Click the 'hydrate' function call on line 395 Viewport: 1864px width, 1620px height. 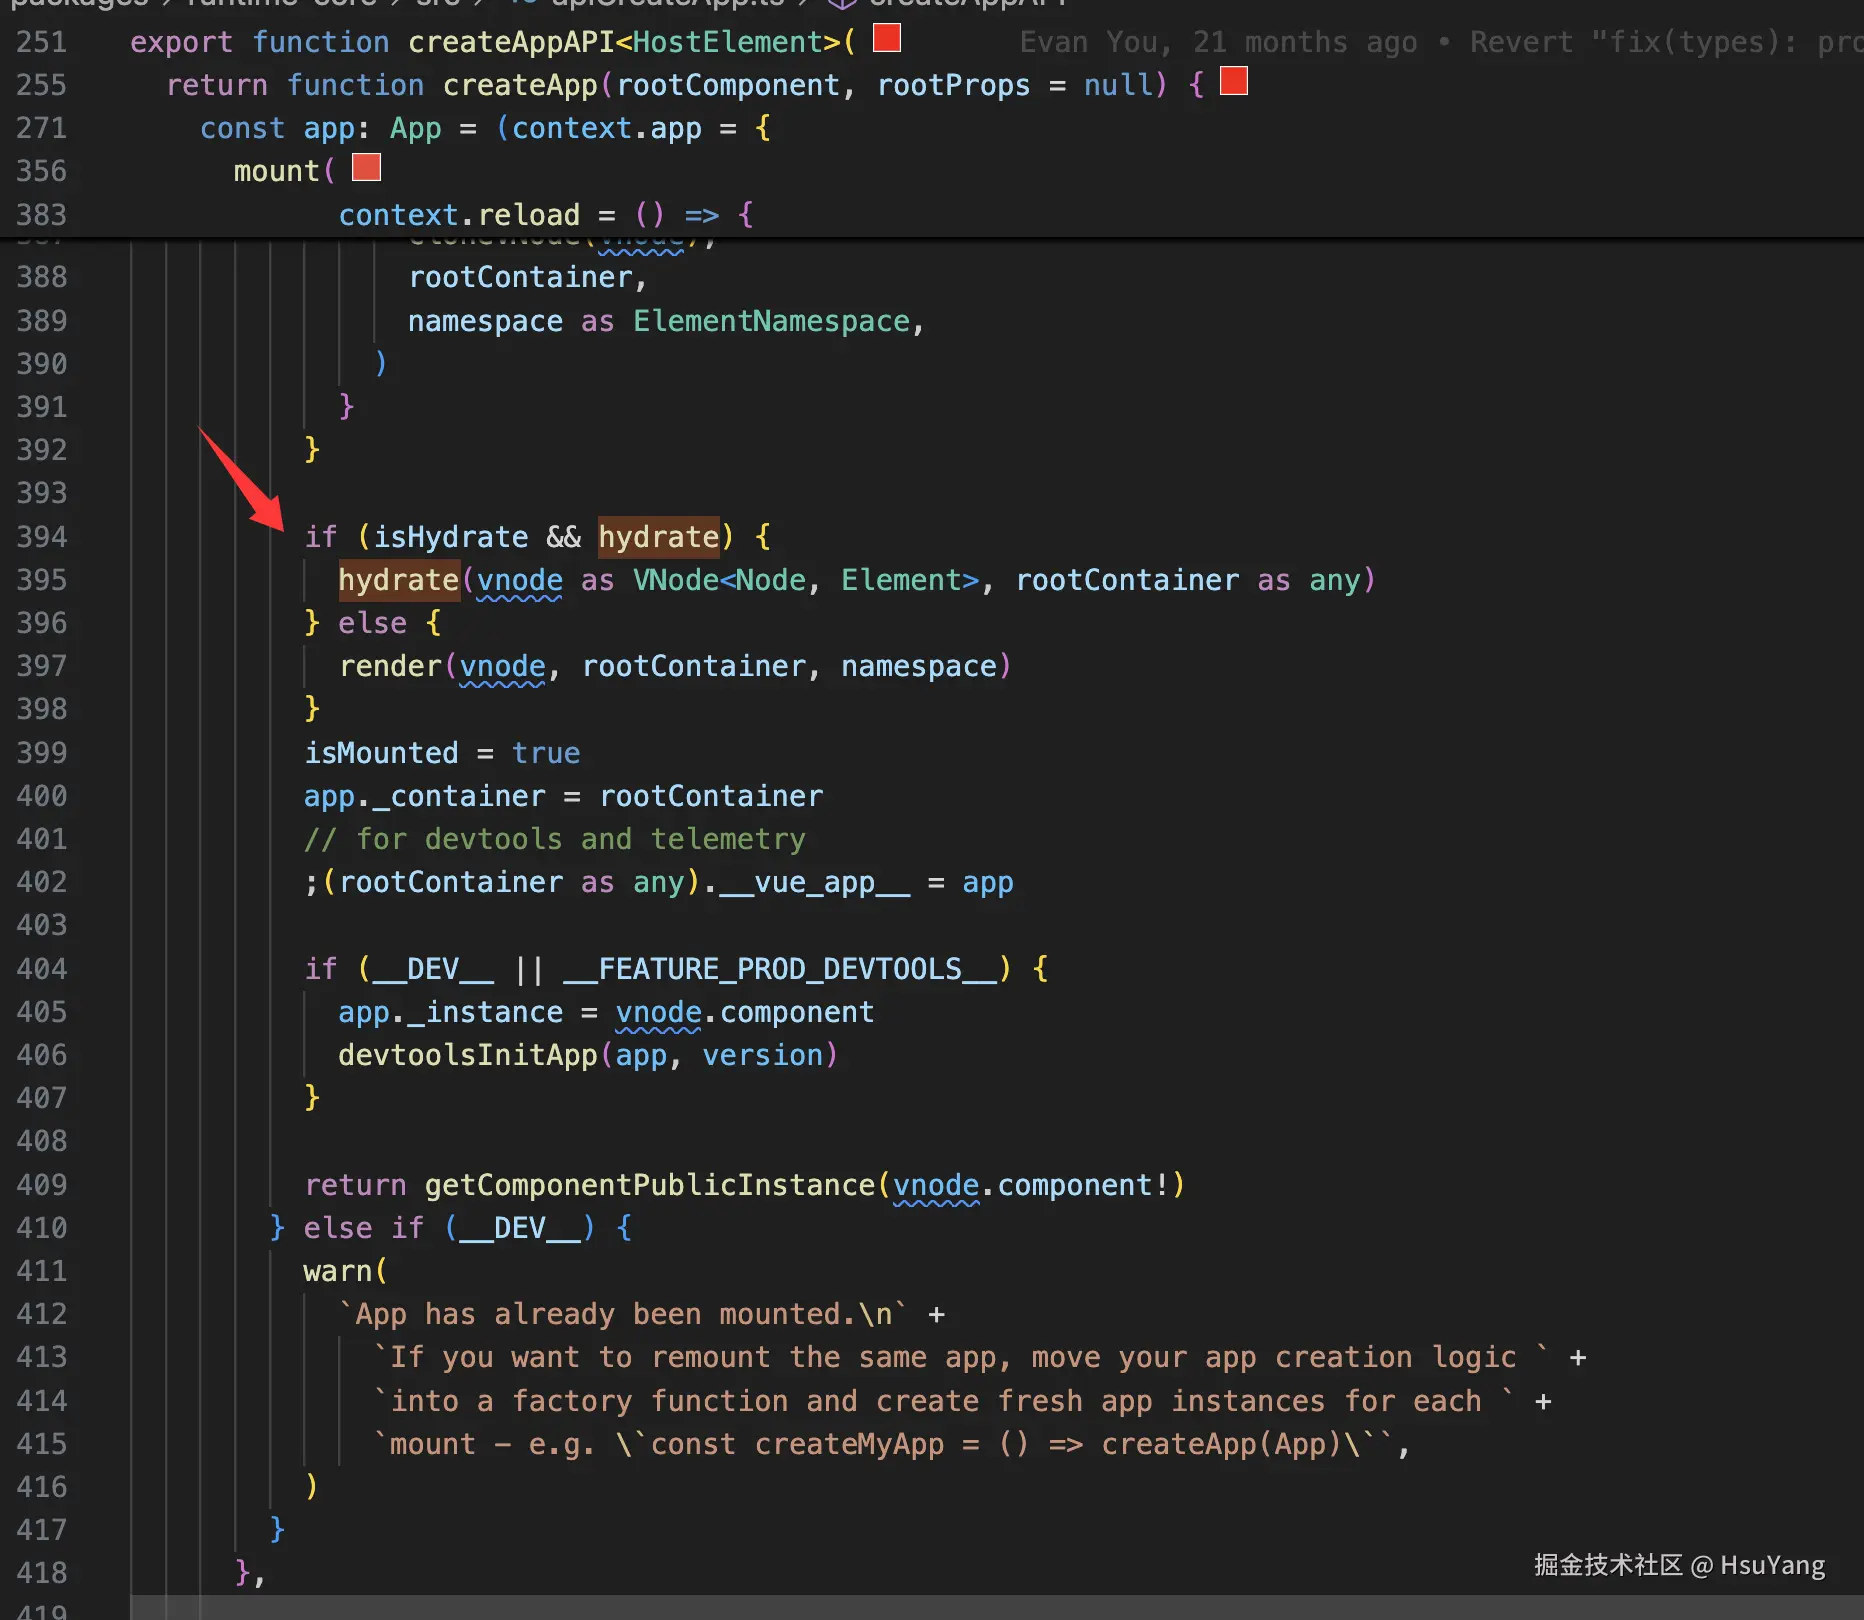point(398,580)
